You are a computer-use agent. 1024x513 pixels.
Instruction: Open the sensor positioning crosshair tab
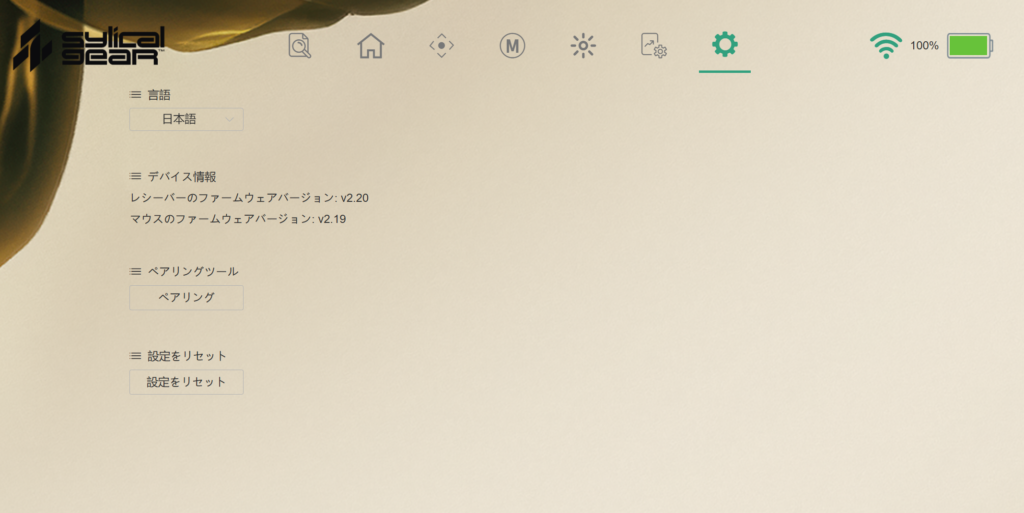441,46
